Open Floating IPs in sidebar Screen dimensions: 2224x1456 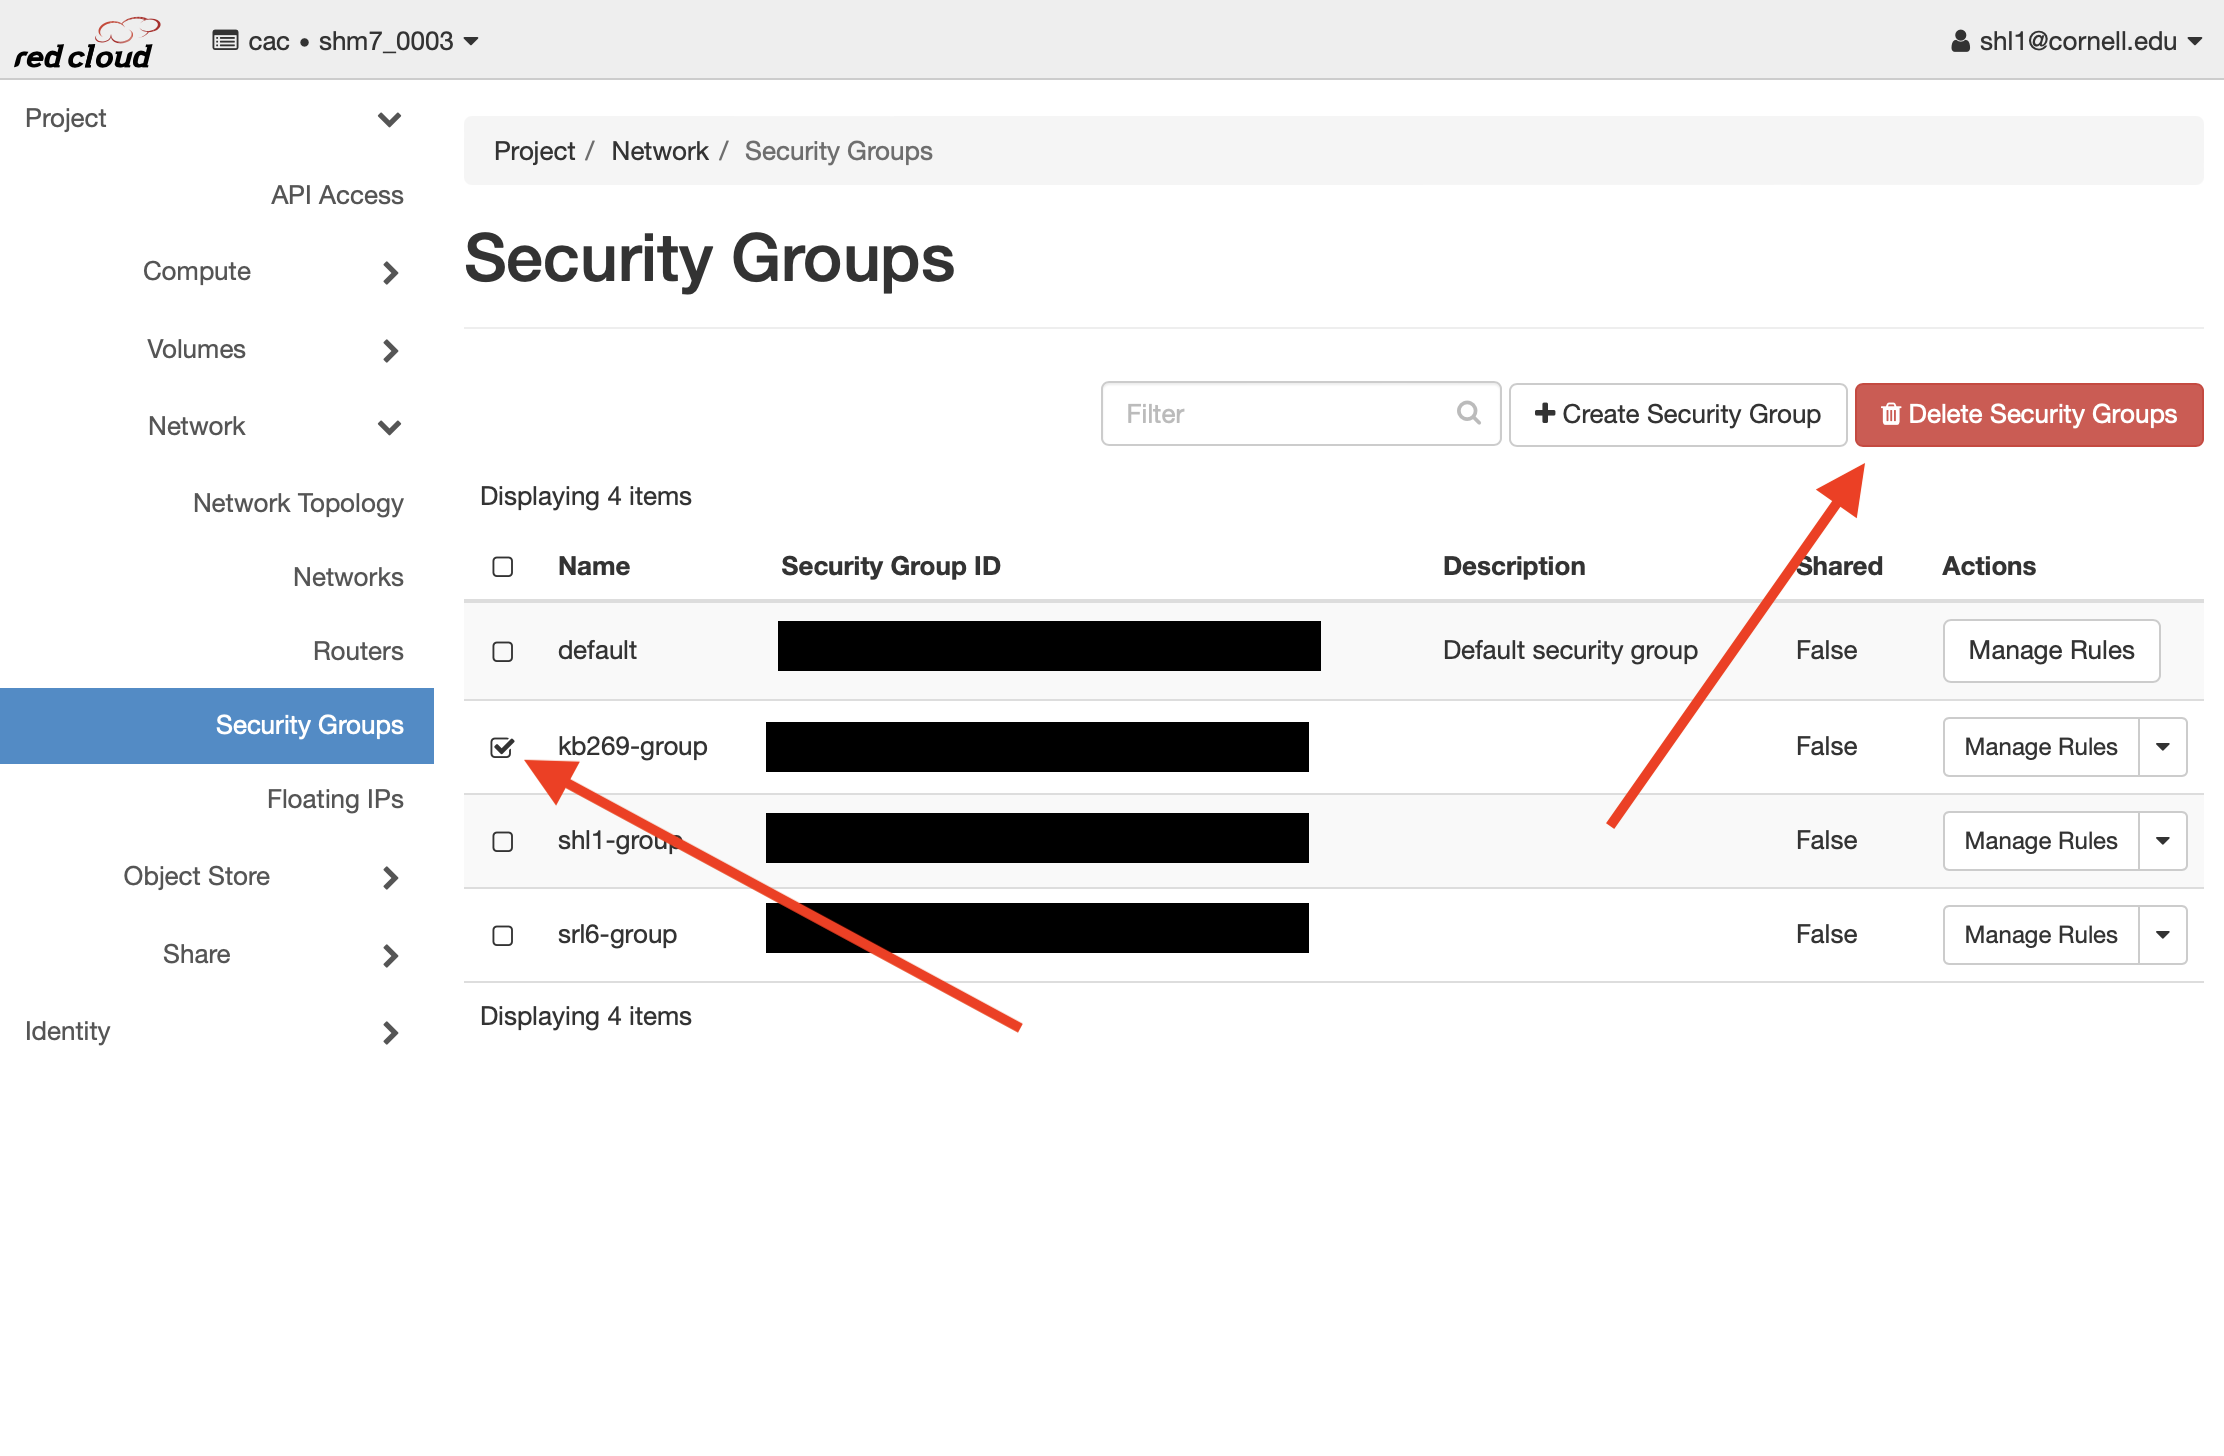click(335, 799)
